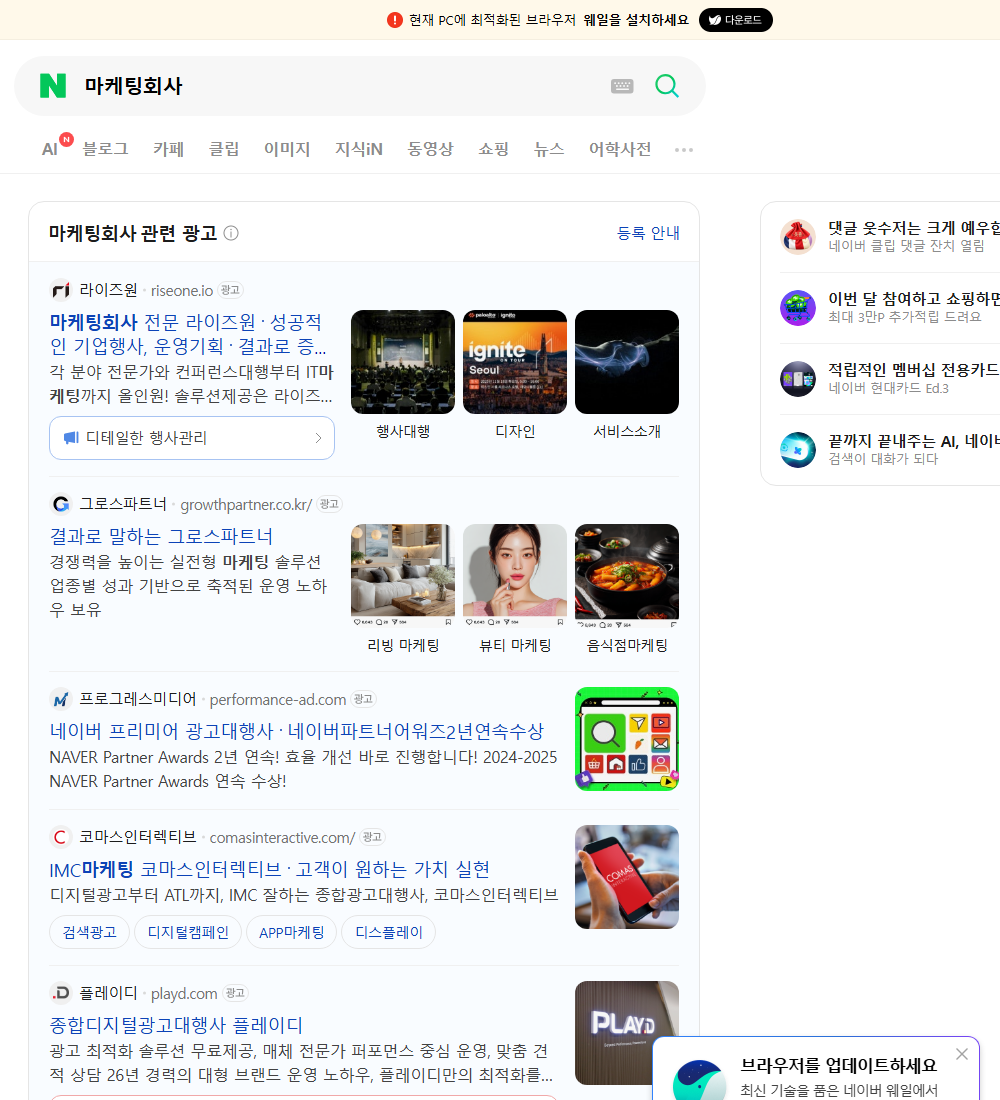Switch to the 지식iN tab
Viewport: 1000px width, 1100px height.
click(359, 149)
